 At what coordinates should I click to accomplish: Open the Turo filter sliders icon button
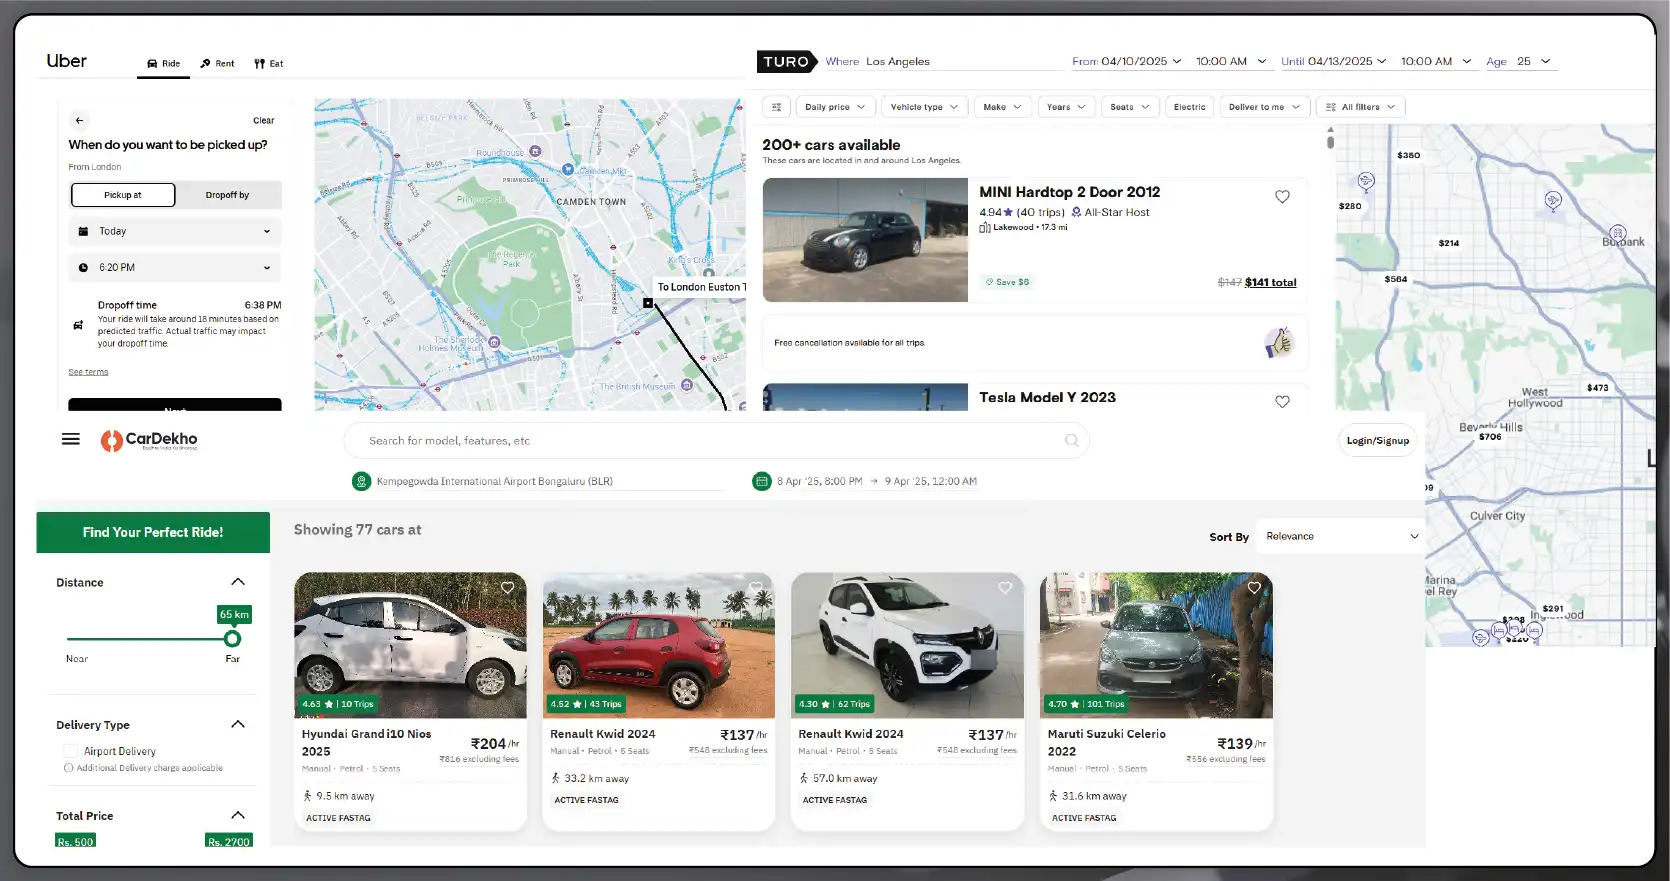coord(776,107)
